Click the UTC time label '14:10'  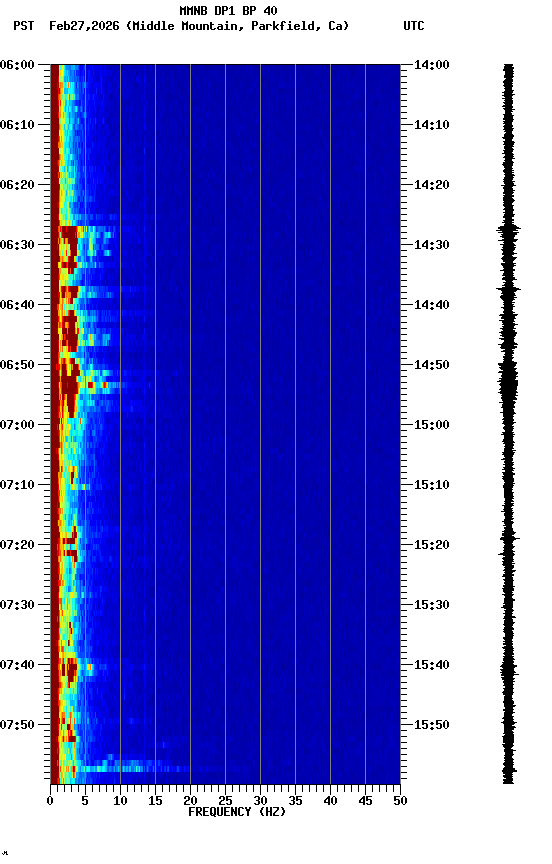tap(431, 125)
